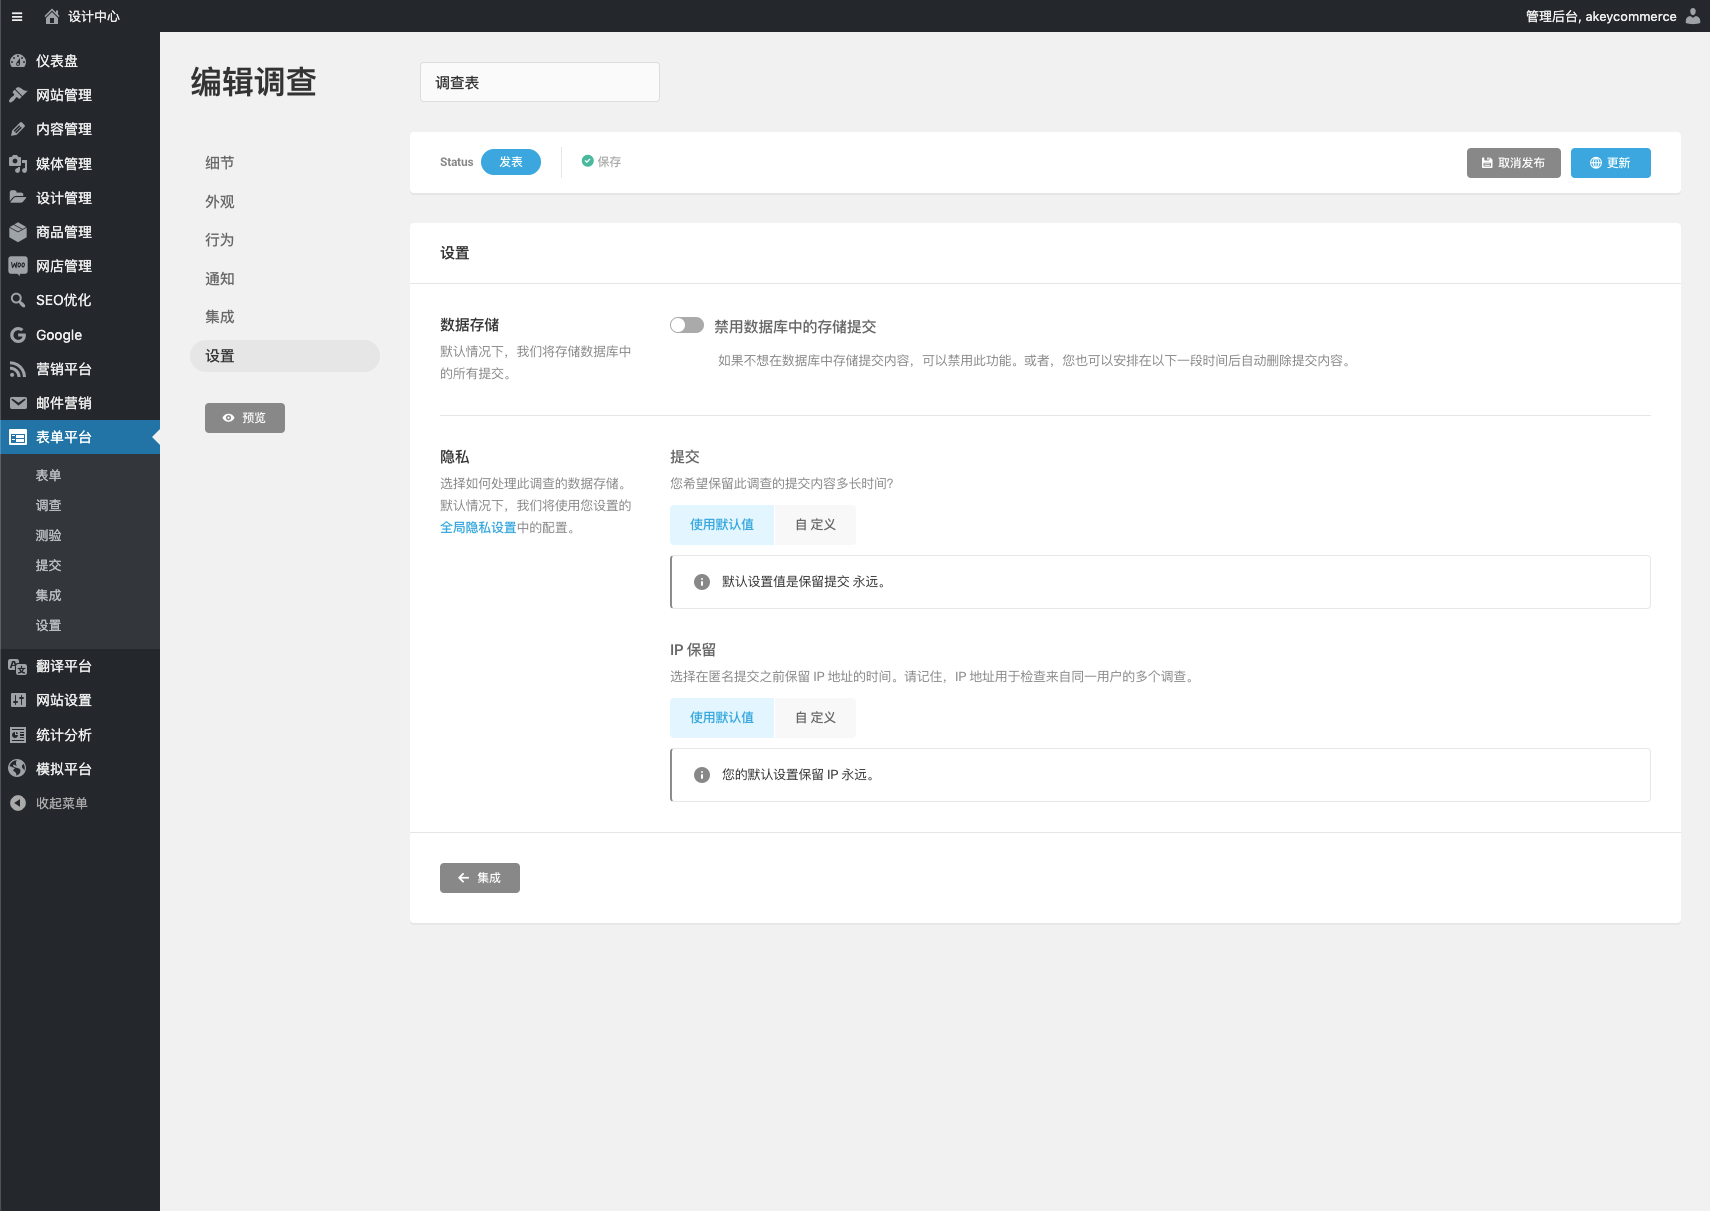Collapse the sidebar with 收起菜单 arrow icon
Screen dimensions: 1710x1211
point(18,803)
